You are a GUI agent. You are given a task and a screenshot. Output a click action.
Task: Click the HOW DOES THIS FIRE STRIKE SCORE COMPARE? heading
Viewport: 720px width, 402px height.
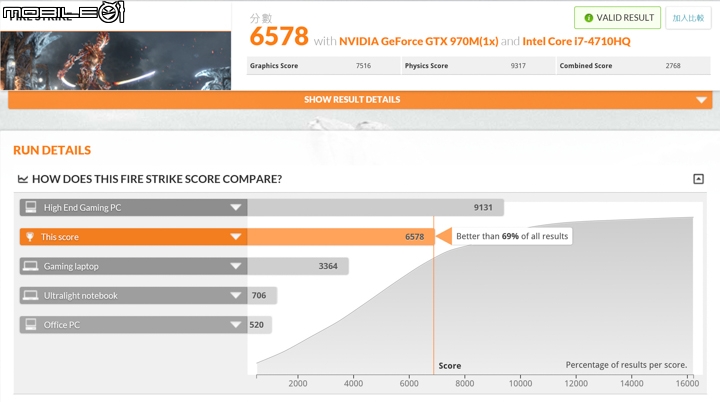coord(157,179)
